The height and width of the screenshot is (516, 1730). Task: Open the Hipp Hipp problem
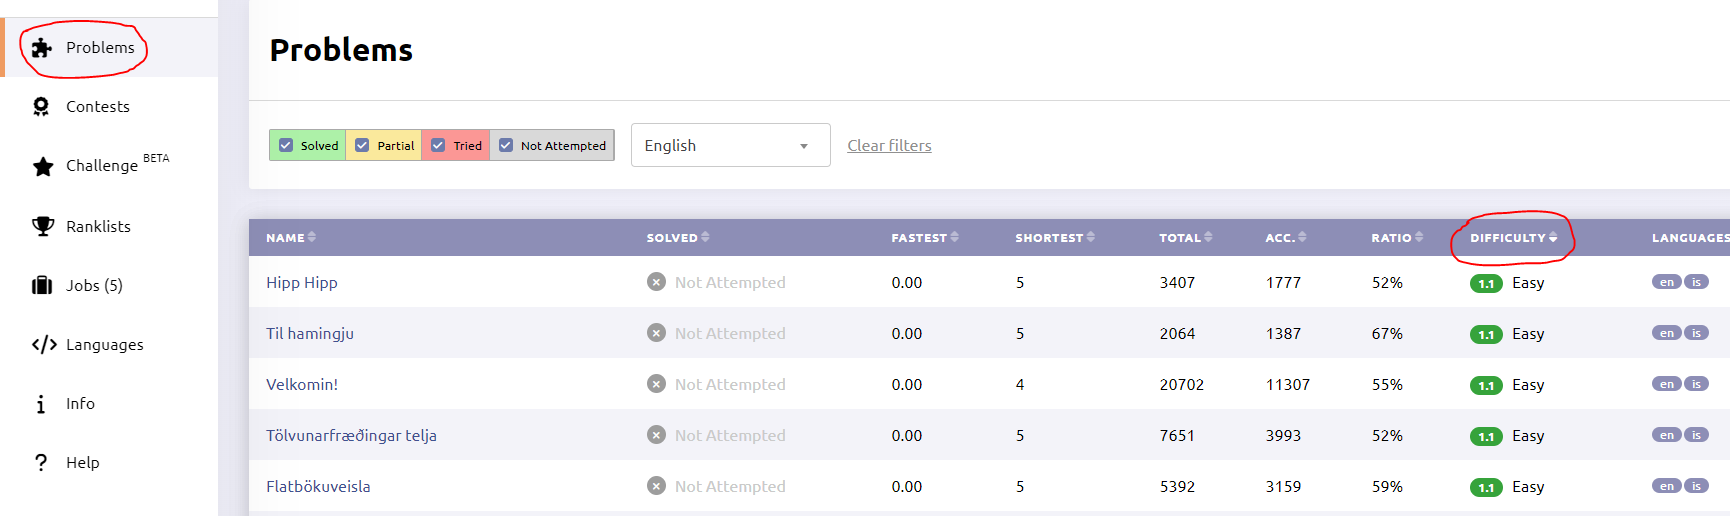[301, 283]
